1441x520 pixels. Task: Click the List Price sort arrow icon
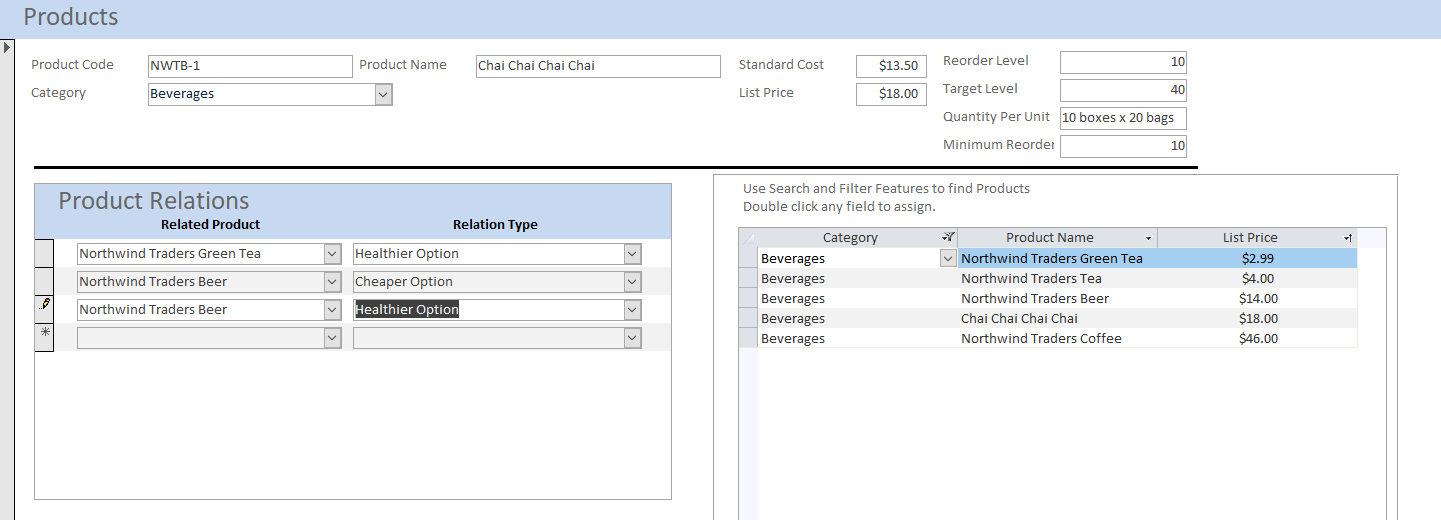tap(1348, 238)
